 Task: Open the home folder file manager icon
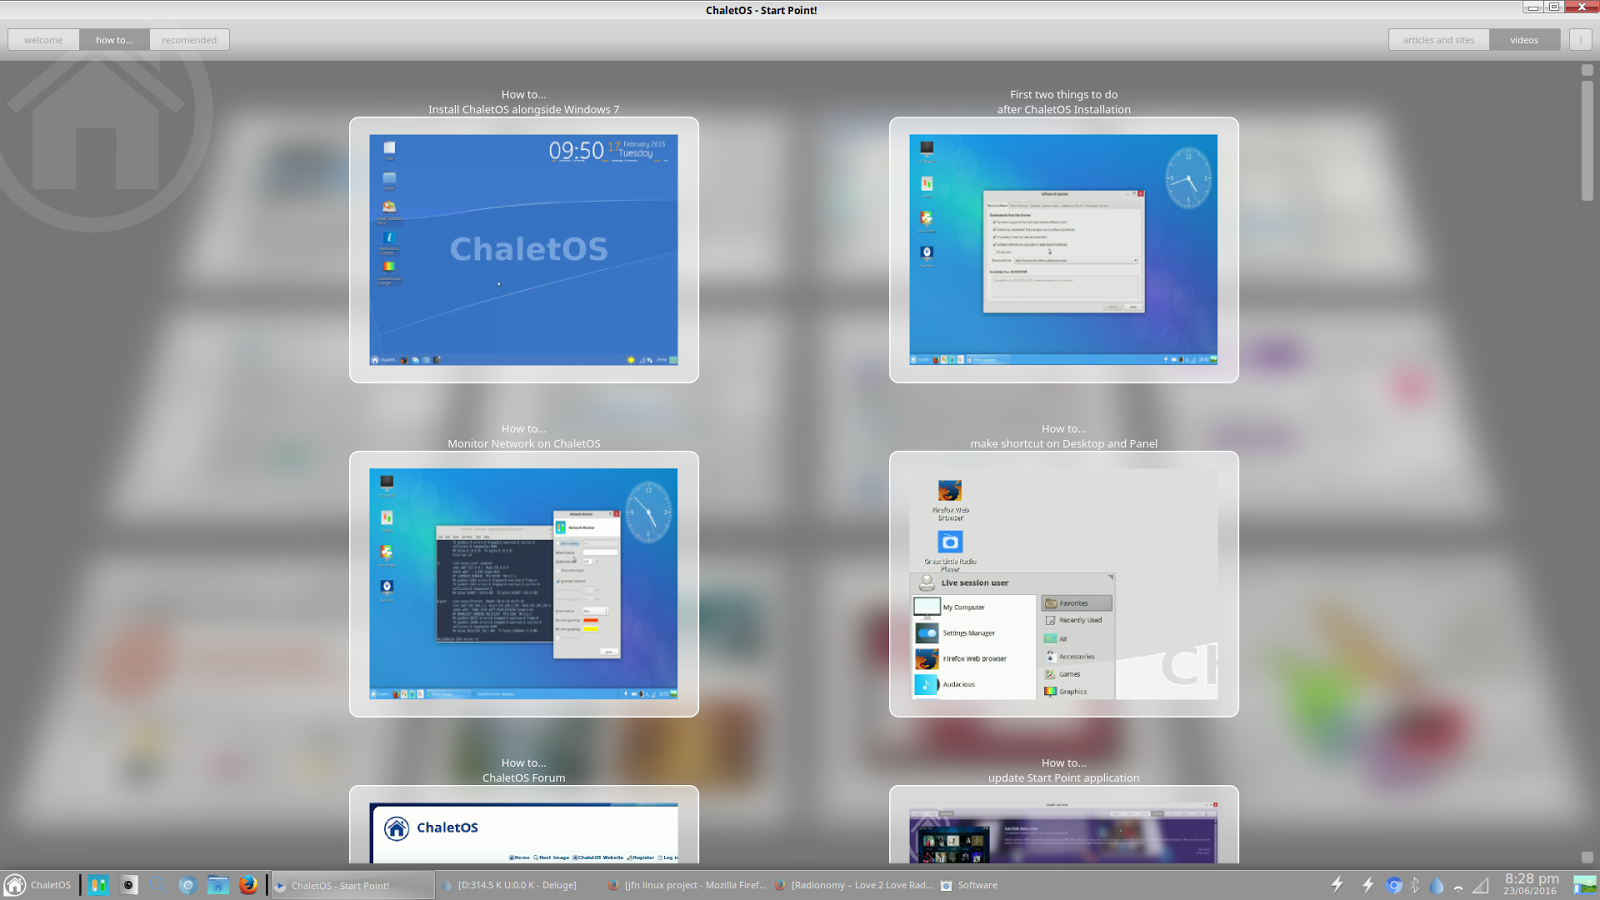click(x=218, y=885)
